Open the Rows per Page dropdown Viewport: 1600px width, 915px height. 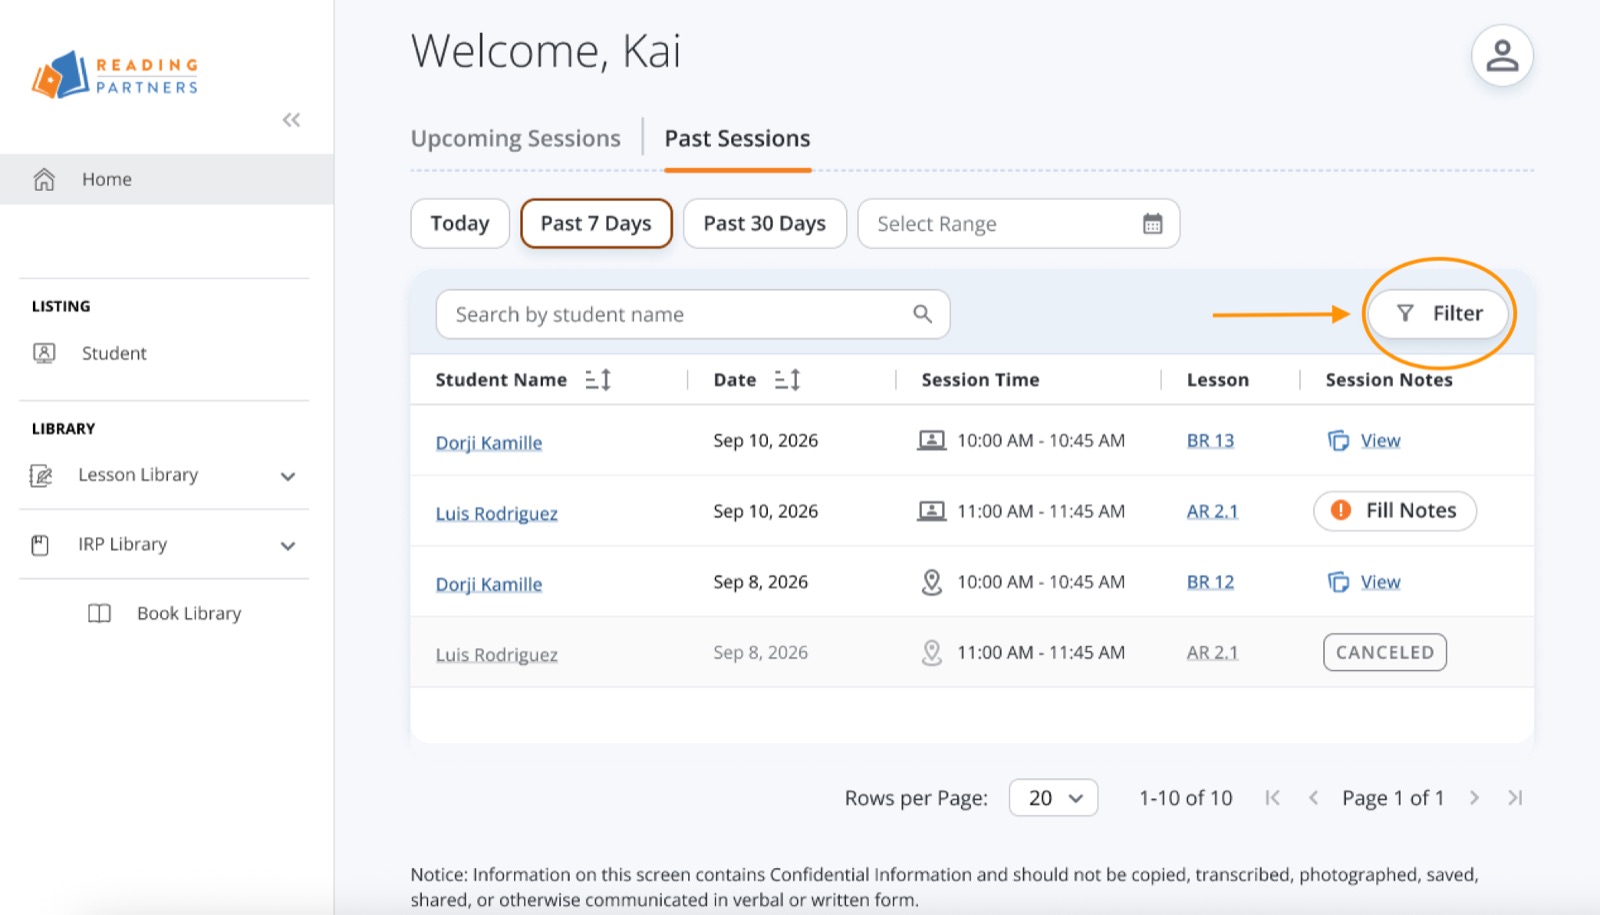tap(1053, 798)
